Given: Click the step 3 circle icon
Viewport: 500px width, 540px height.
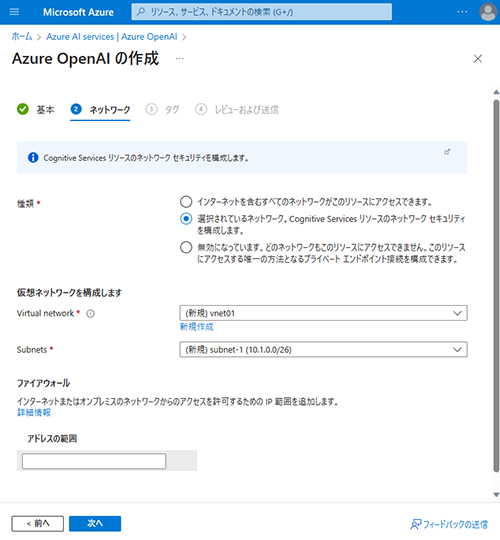Looking at the screenshot, I should click(x=152, y=110).
